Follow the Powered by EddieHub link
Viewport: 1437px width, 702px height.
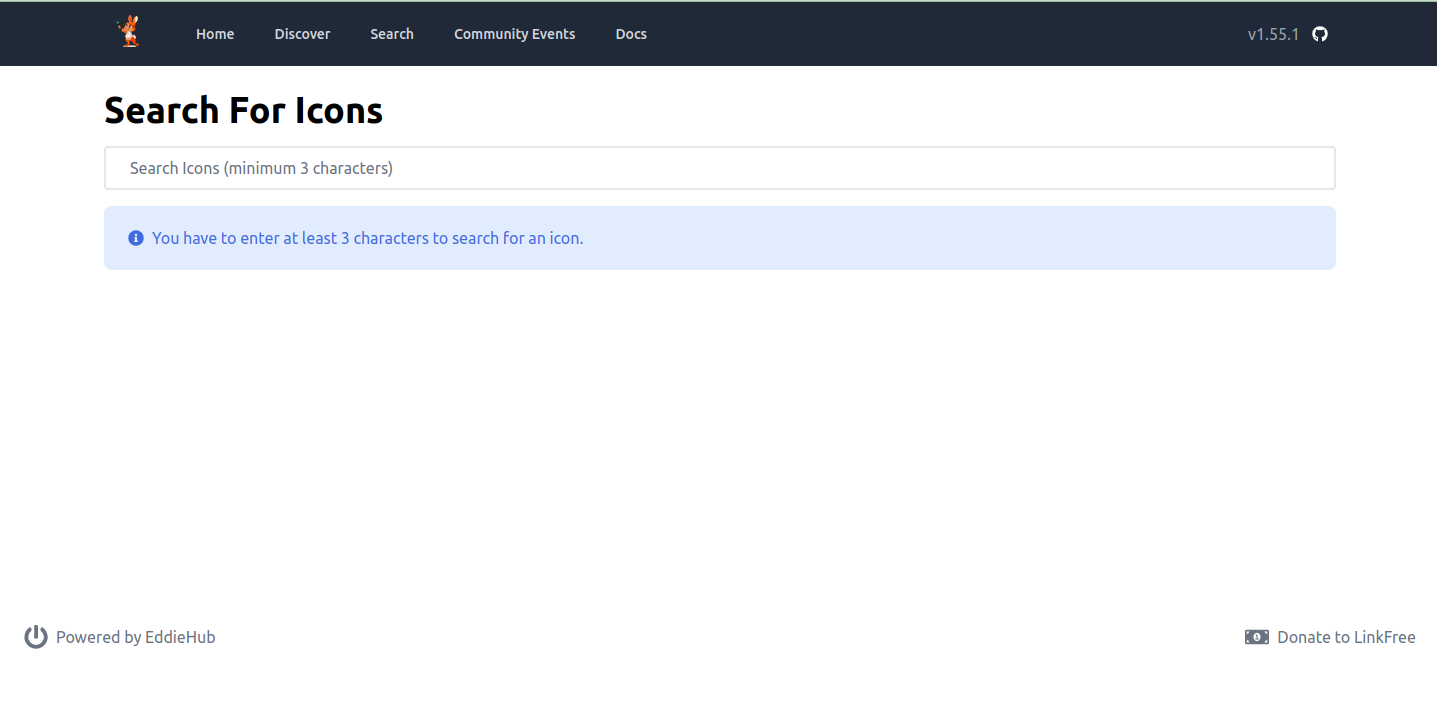pos(120,637)
